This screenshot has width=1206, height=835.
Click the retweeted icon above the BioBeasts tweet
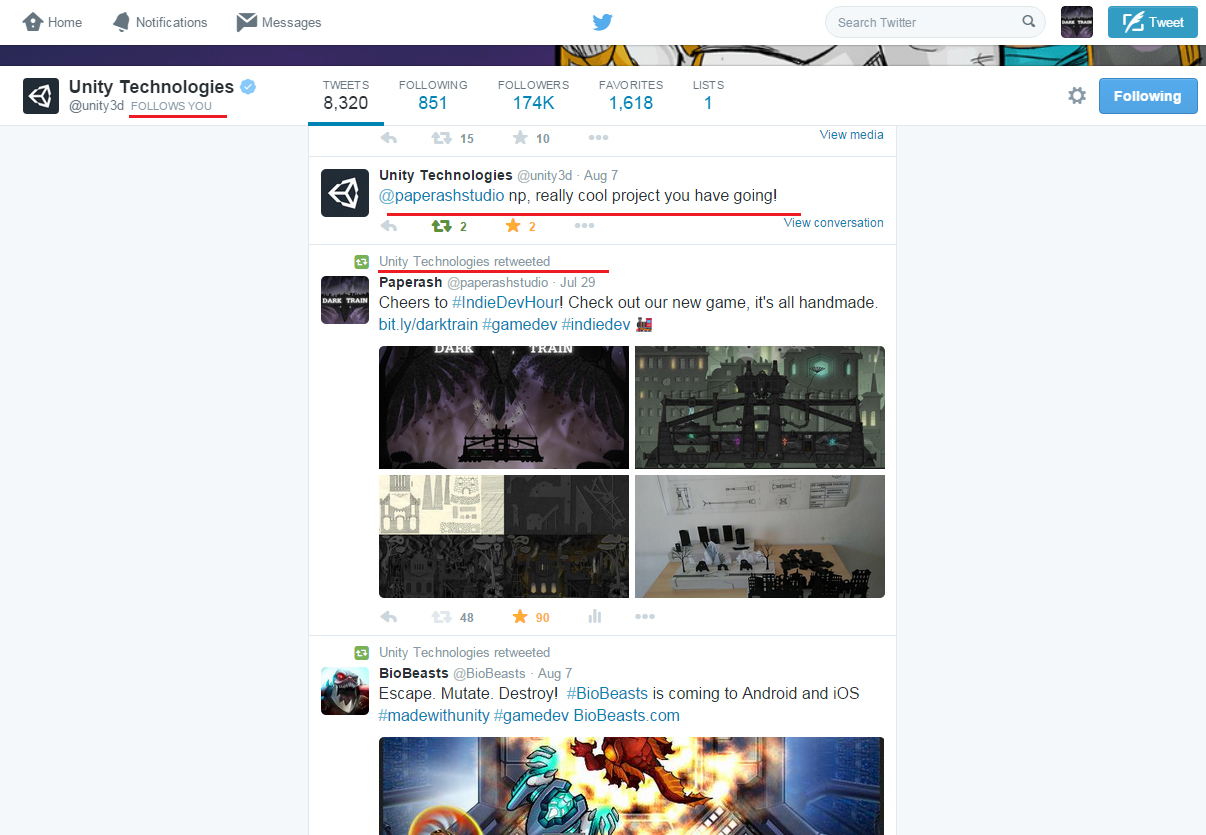click(x=362, y=653)
